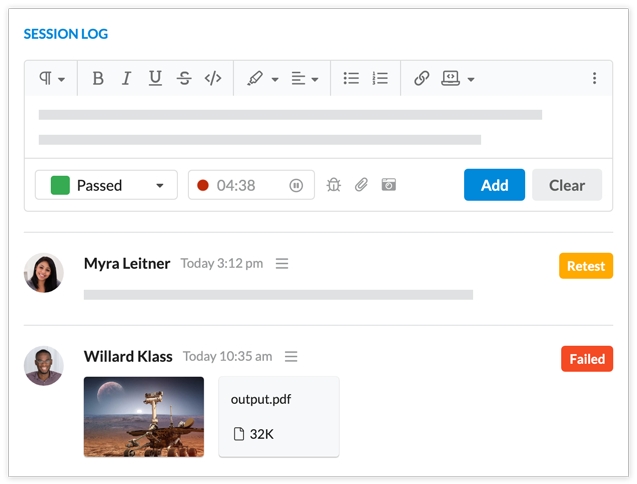This screenshot has height=484, width=637.
Task: Click the Today 3:12 pm timestamp
Action: pos(222,263)
